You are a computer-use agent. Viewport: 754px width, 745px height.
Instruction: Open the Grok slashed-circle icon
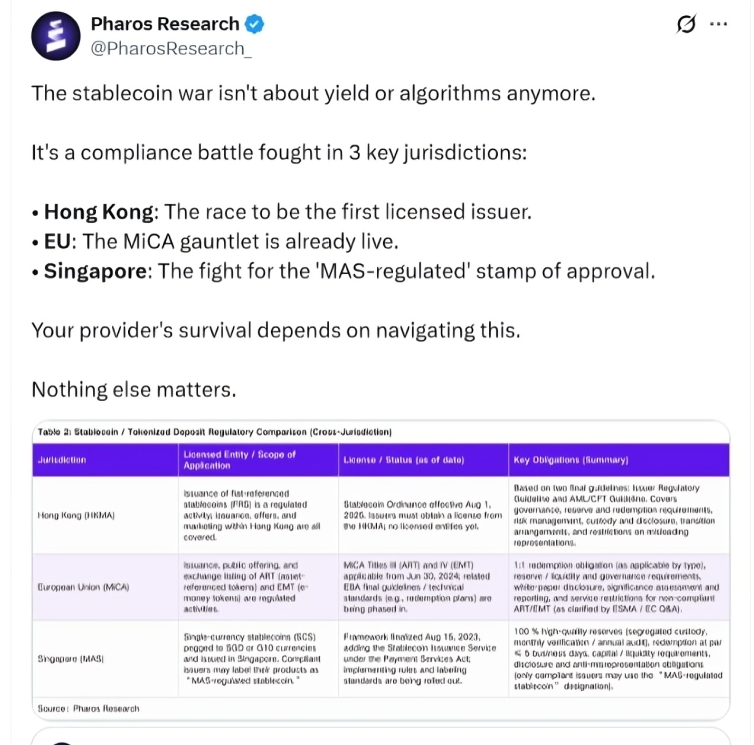pos(687,25)
